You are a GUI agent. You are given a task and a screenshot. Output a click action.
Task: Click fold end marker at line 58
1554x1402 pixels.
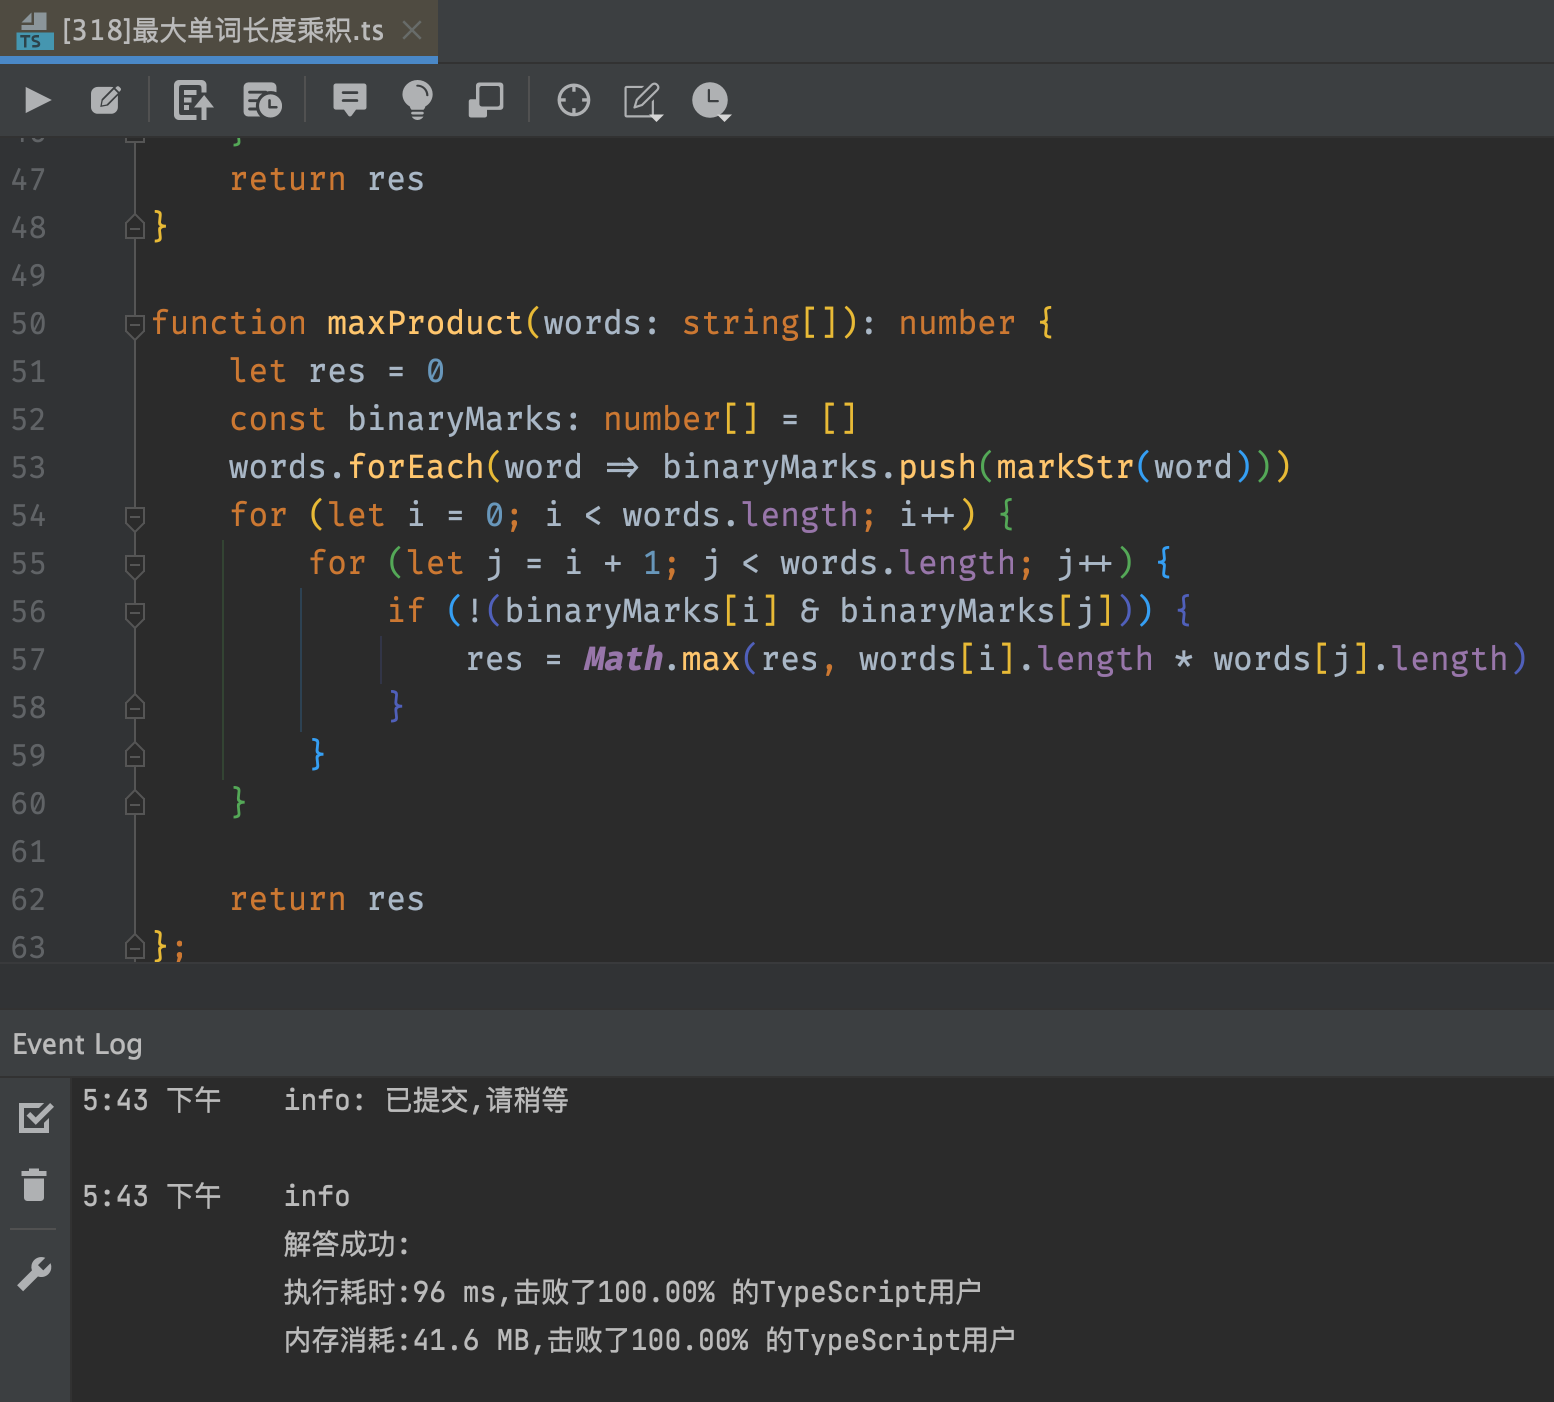135,707
